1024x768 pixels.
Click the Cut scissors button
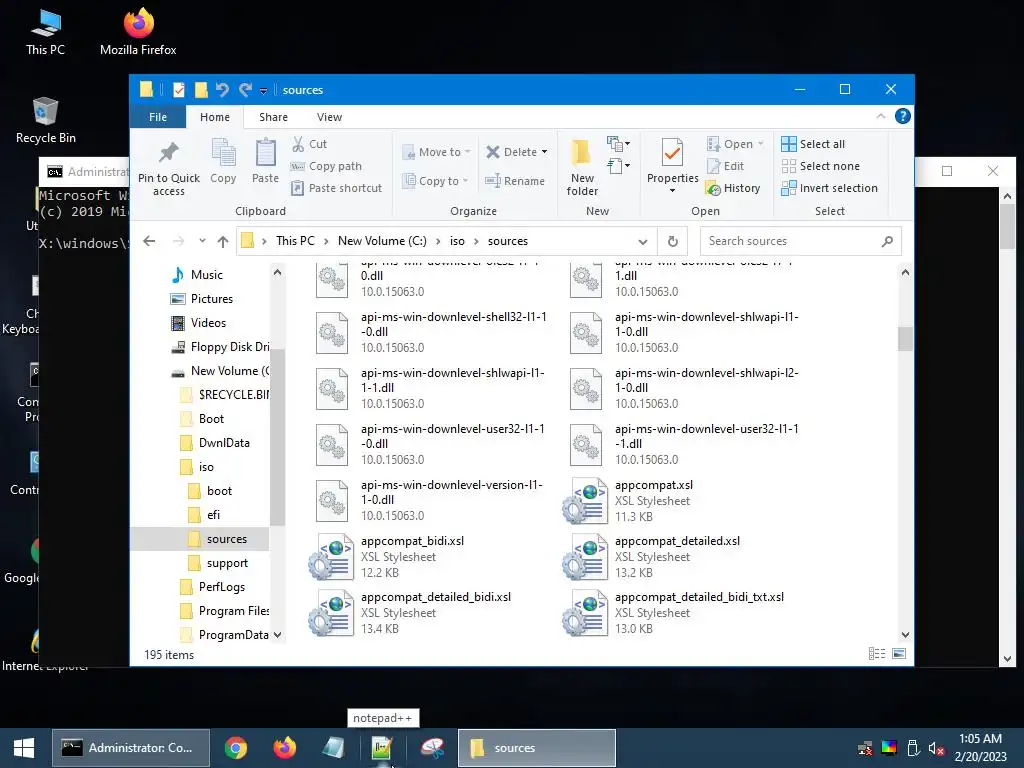309,144
